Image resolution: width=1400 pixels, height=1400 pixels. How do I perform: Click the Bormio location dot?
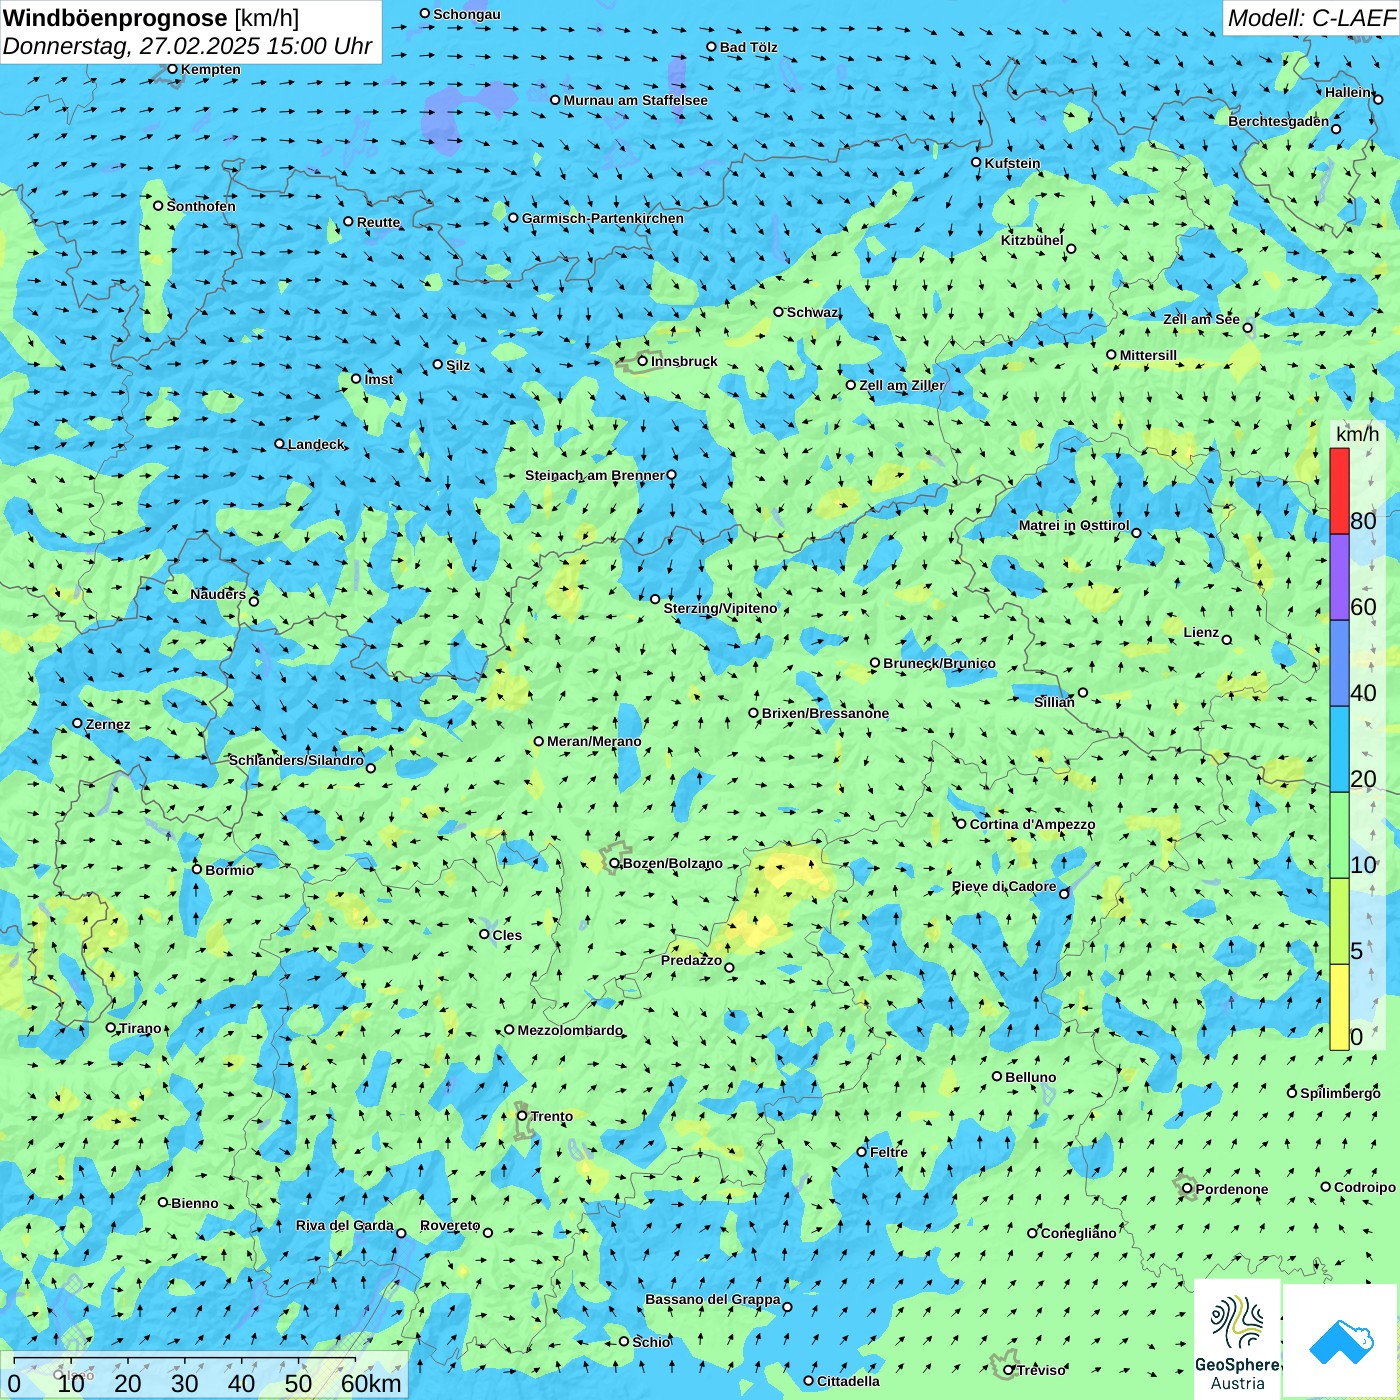pyautogui.click(x=197, y=869)
